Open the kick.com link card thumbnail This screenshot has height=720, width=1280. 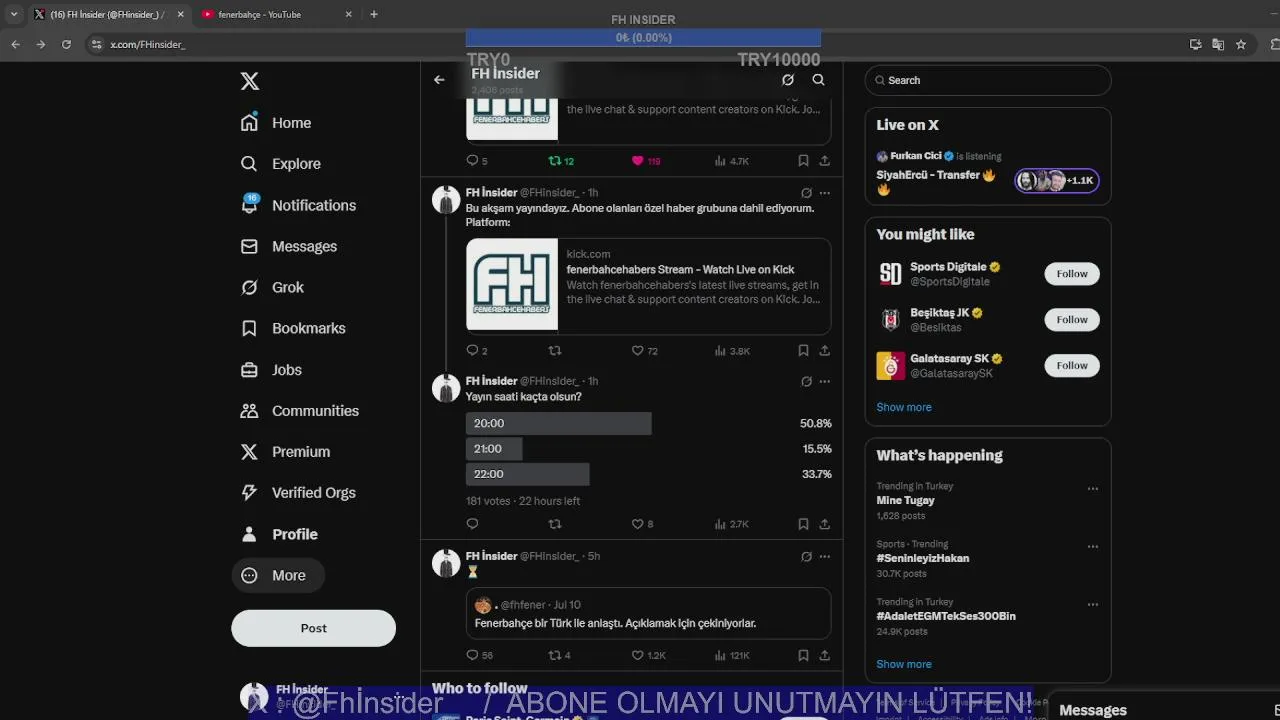512,284
